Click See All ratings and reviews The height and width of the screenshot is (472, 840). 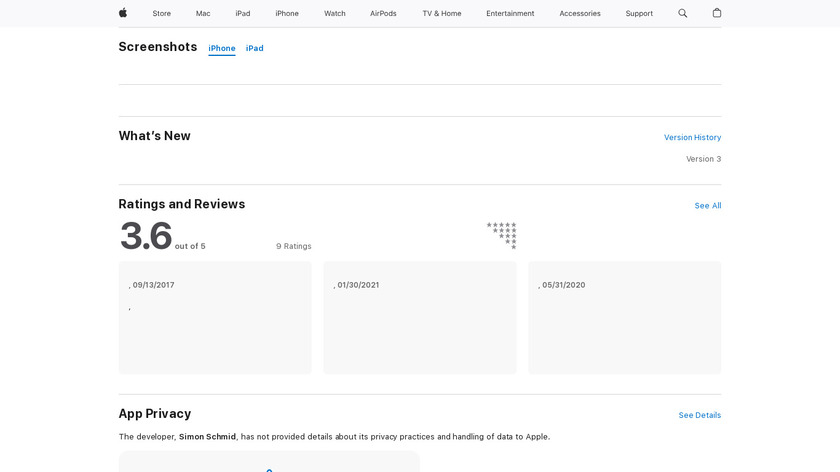pos(708,206)
